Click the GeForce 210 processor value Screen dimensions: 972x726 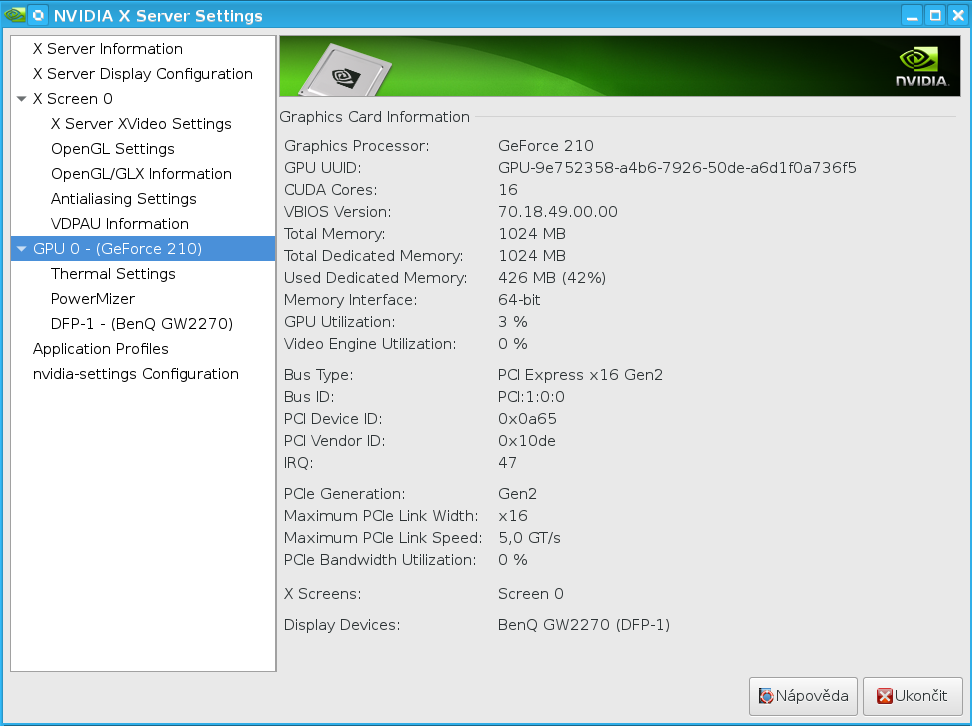[546, 146]
